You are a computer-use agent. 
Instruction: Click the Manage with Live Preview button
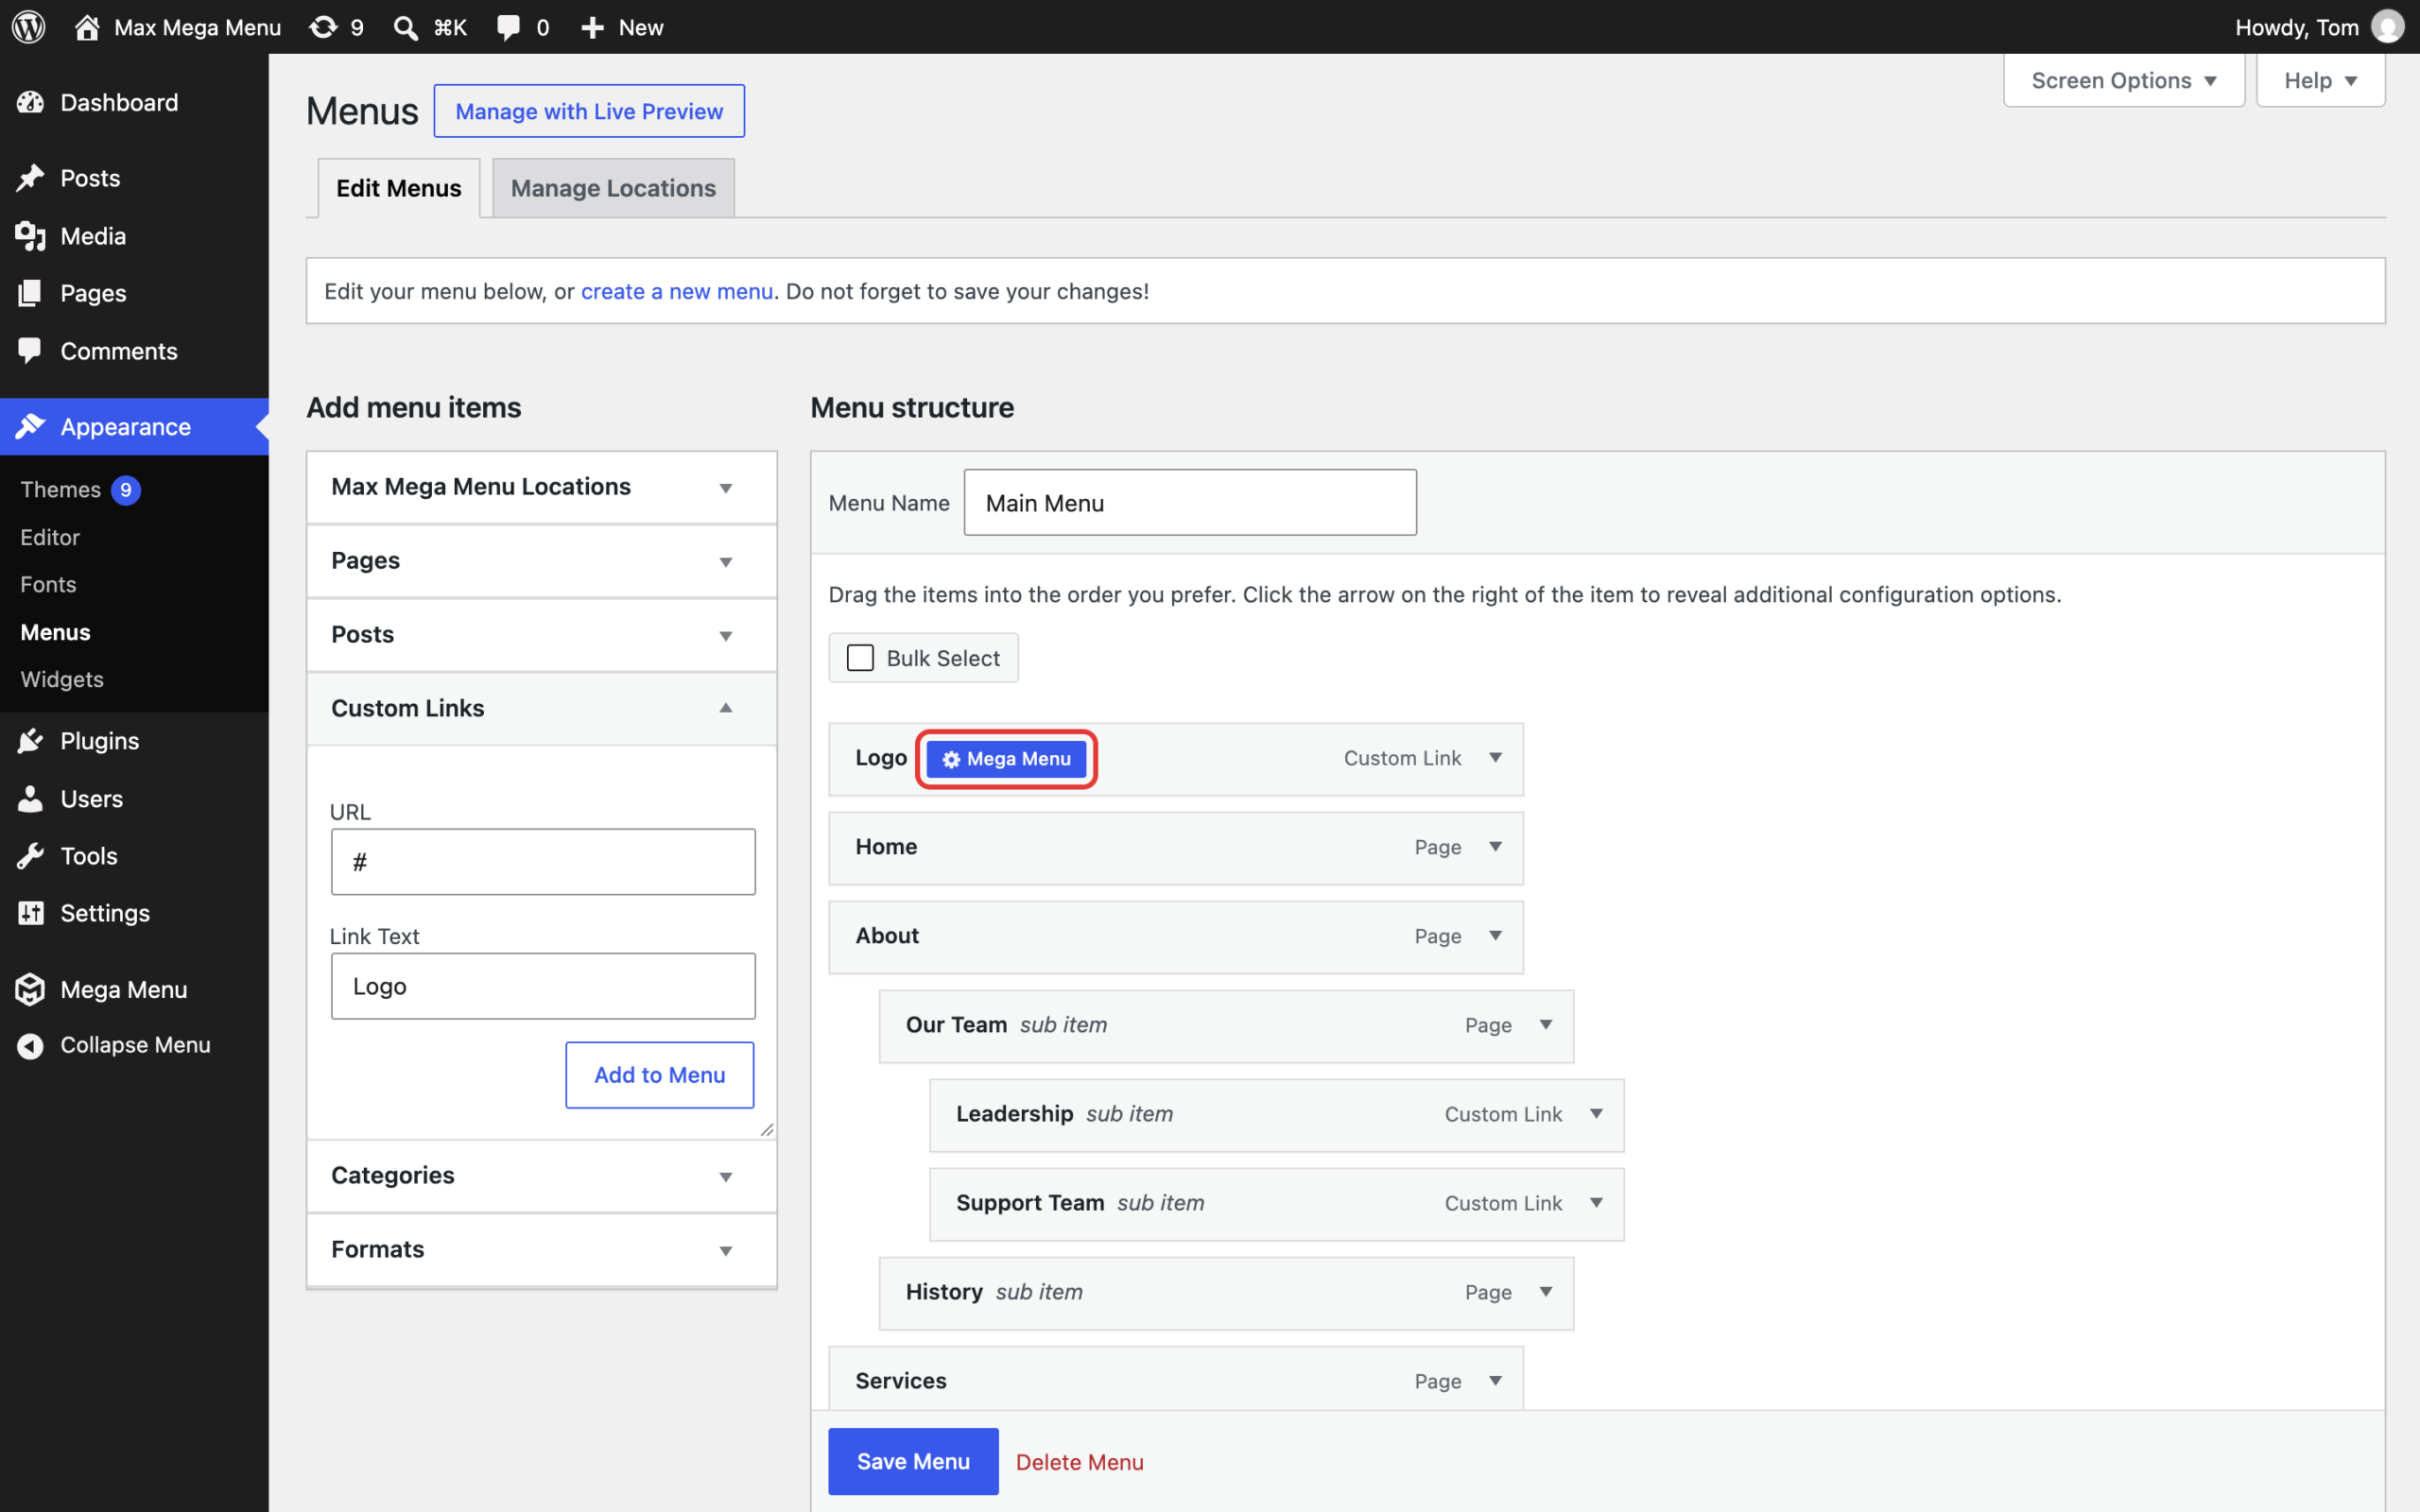[x=589, y=111]
